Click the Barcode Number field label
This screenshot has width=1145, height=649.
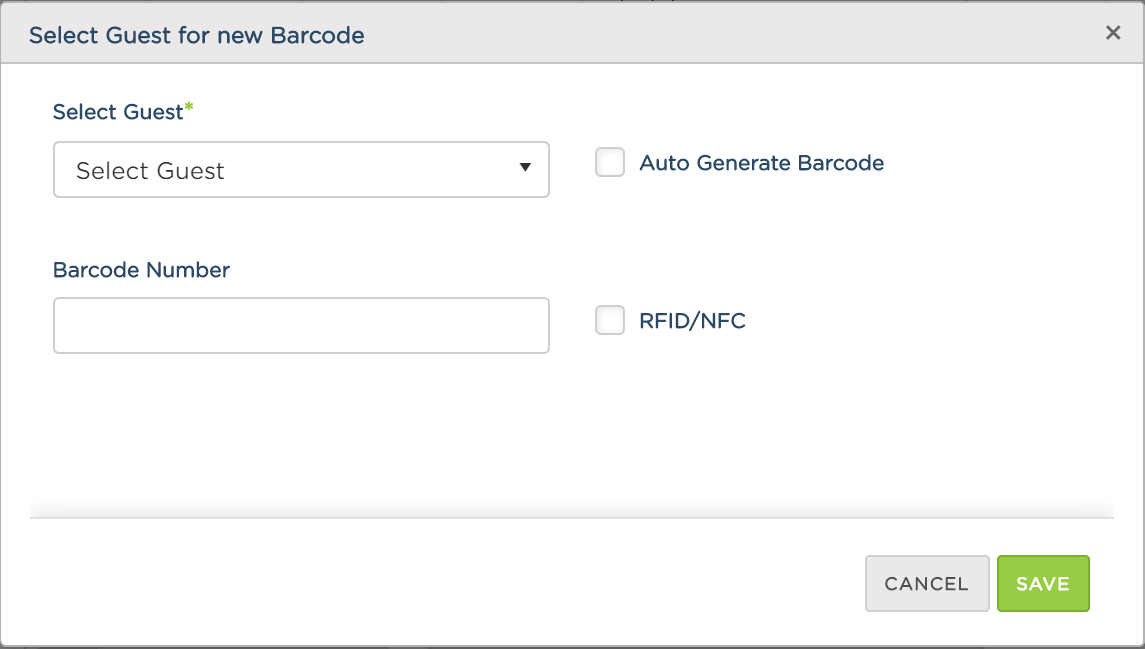point(142,270)
